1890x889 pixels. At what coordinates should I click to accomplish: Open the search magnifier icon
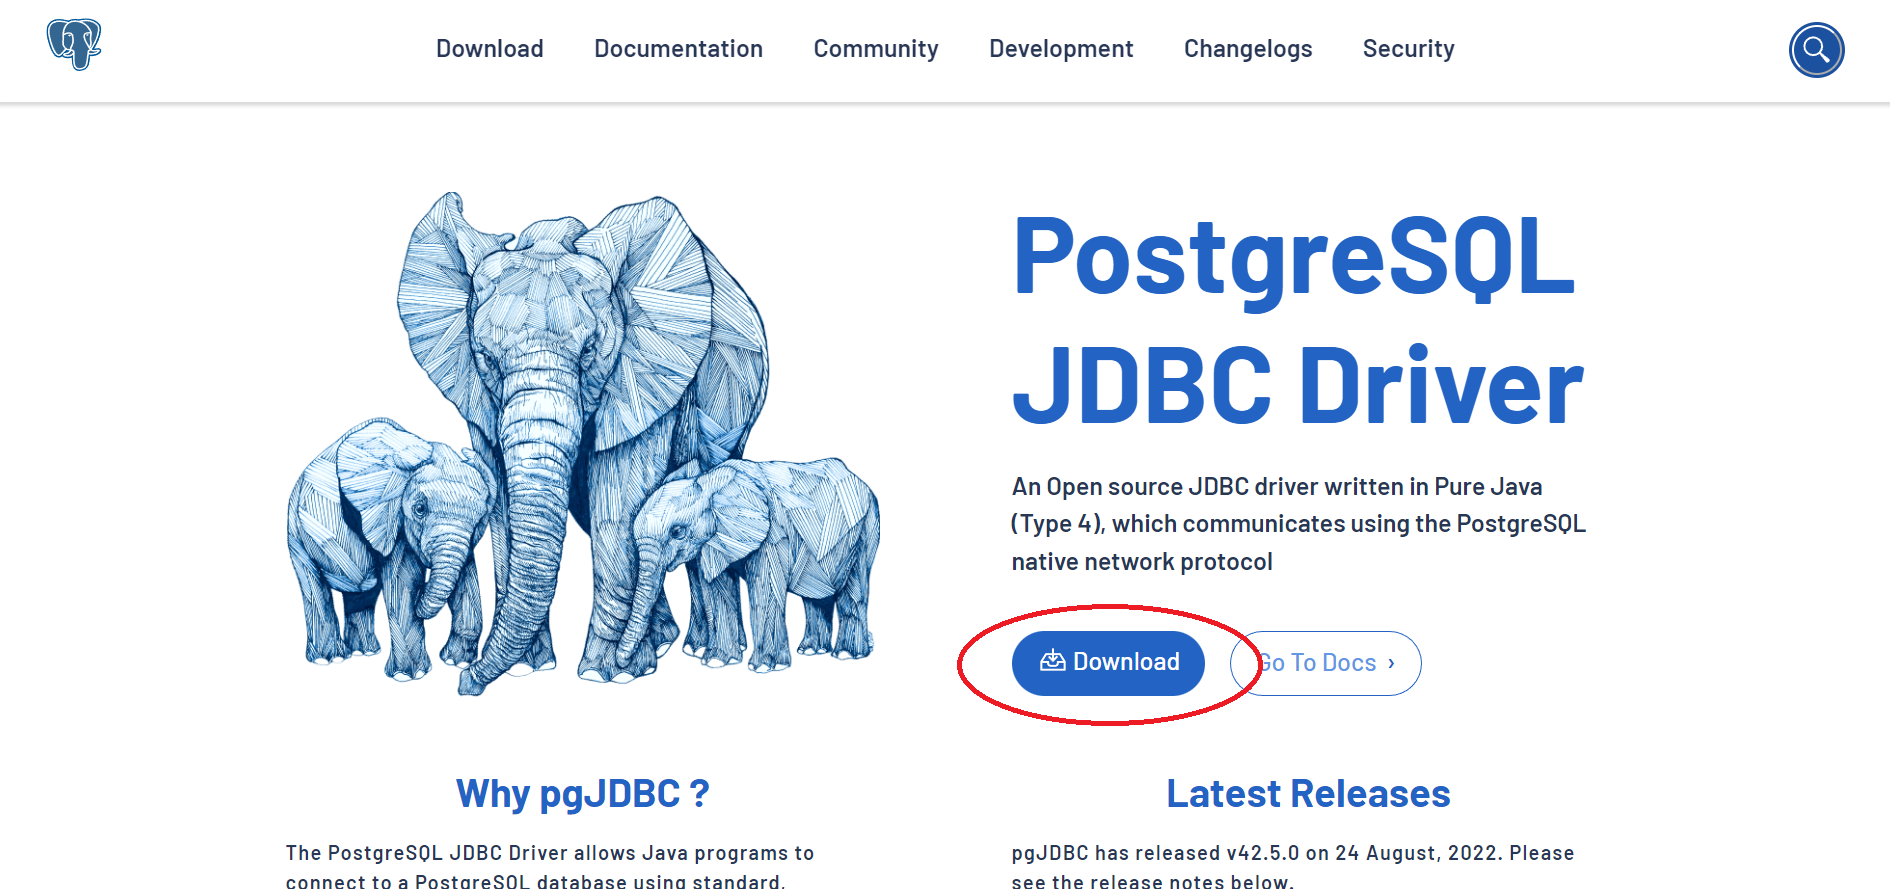(x=1816, y=50)
